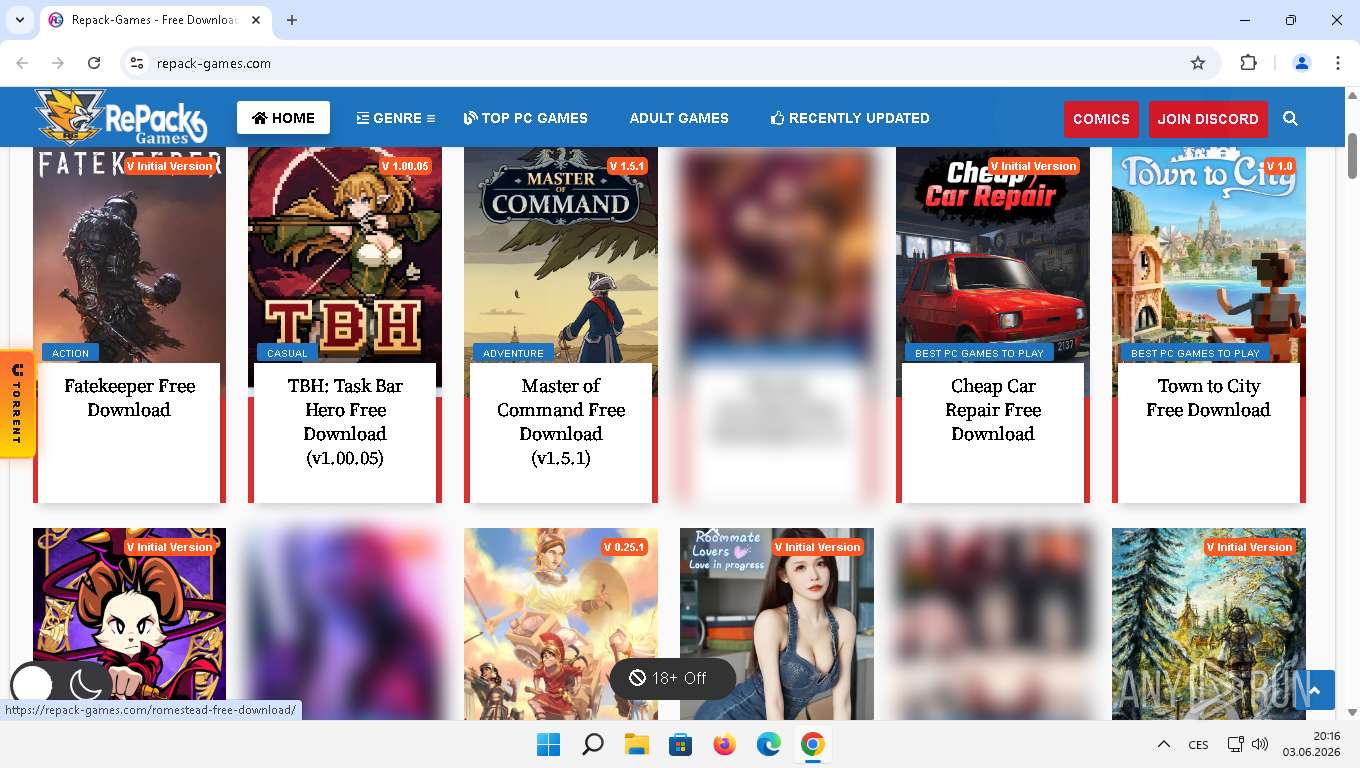Open site information icon in address bar
This screenshot has width=1360, height=768.
138,63
